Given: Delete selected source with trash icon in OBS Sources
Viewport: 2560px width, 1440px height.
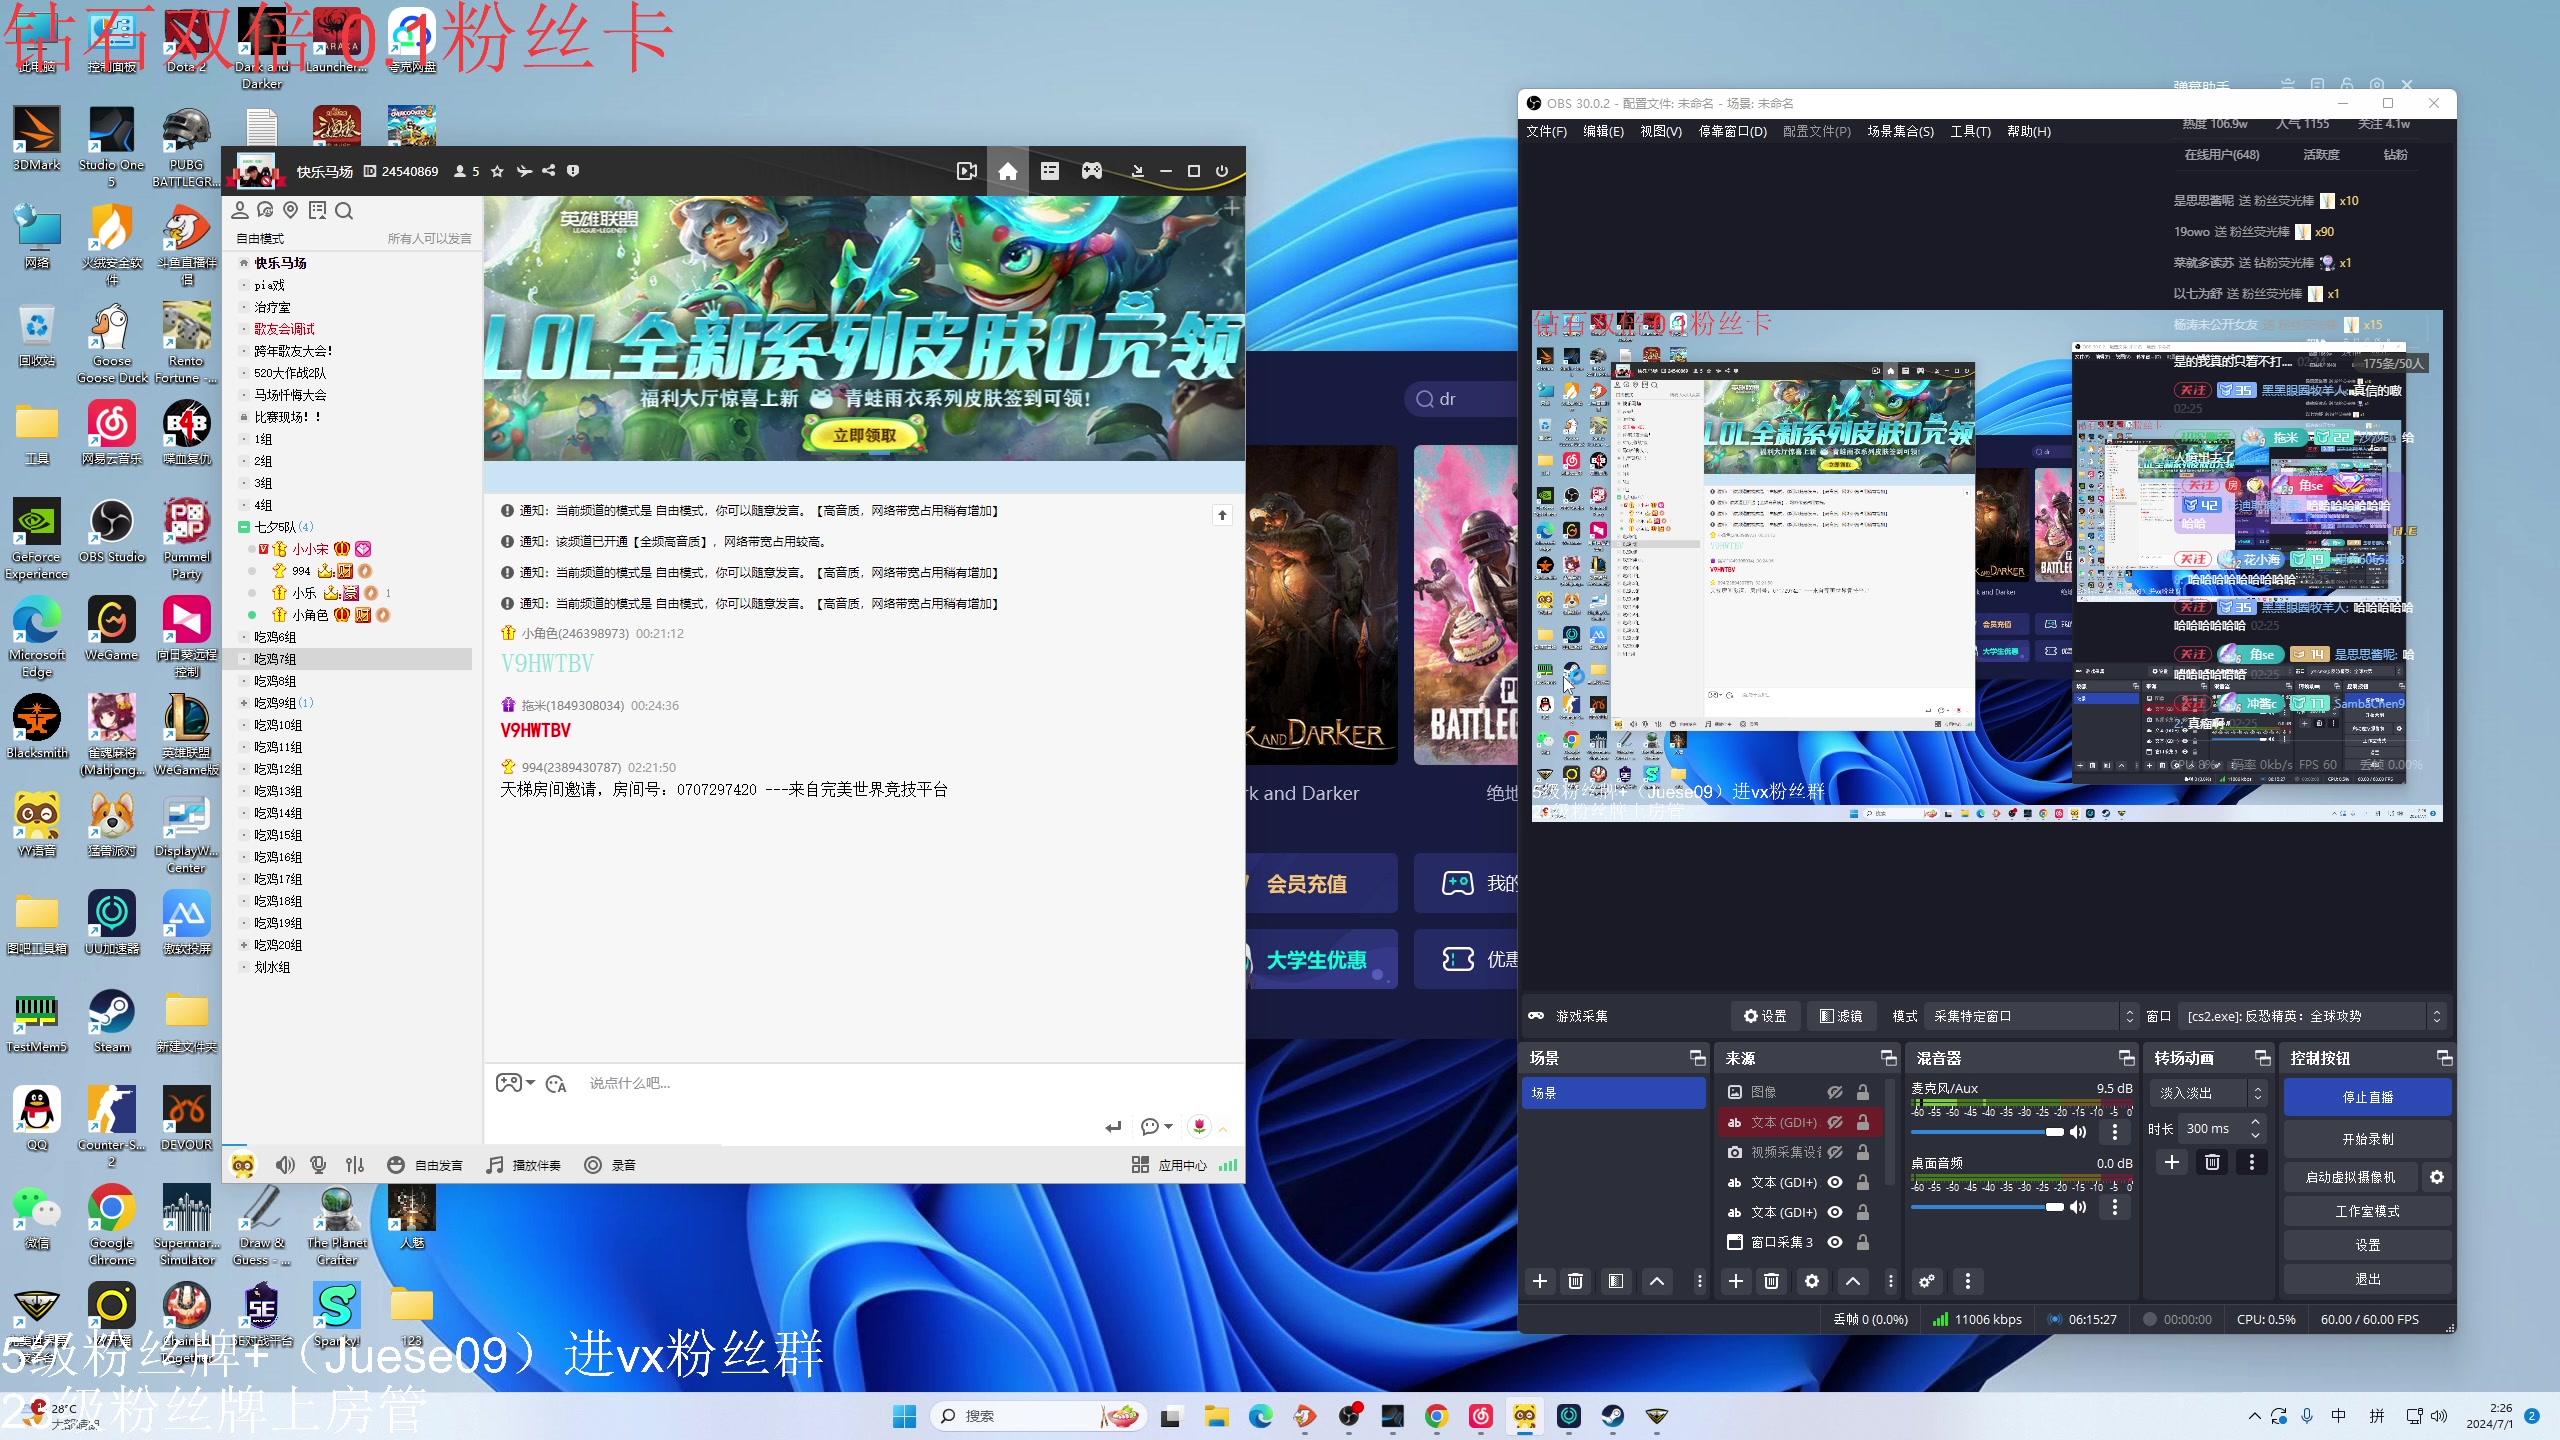Looking at the screenshot, I should (x=1771, y=1281).
